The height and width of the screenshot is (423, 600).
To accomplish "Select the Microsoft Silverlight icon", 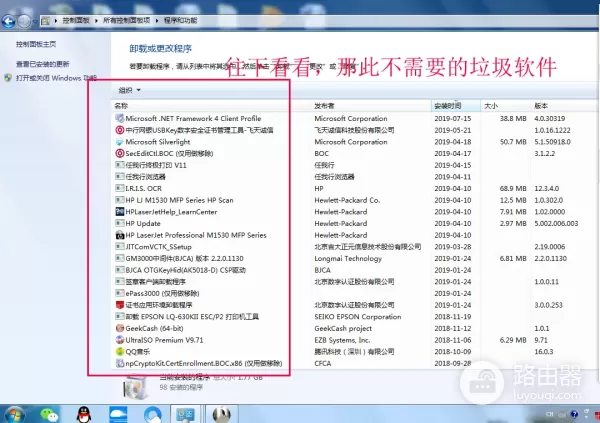I will tap(120, 142).
